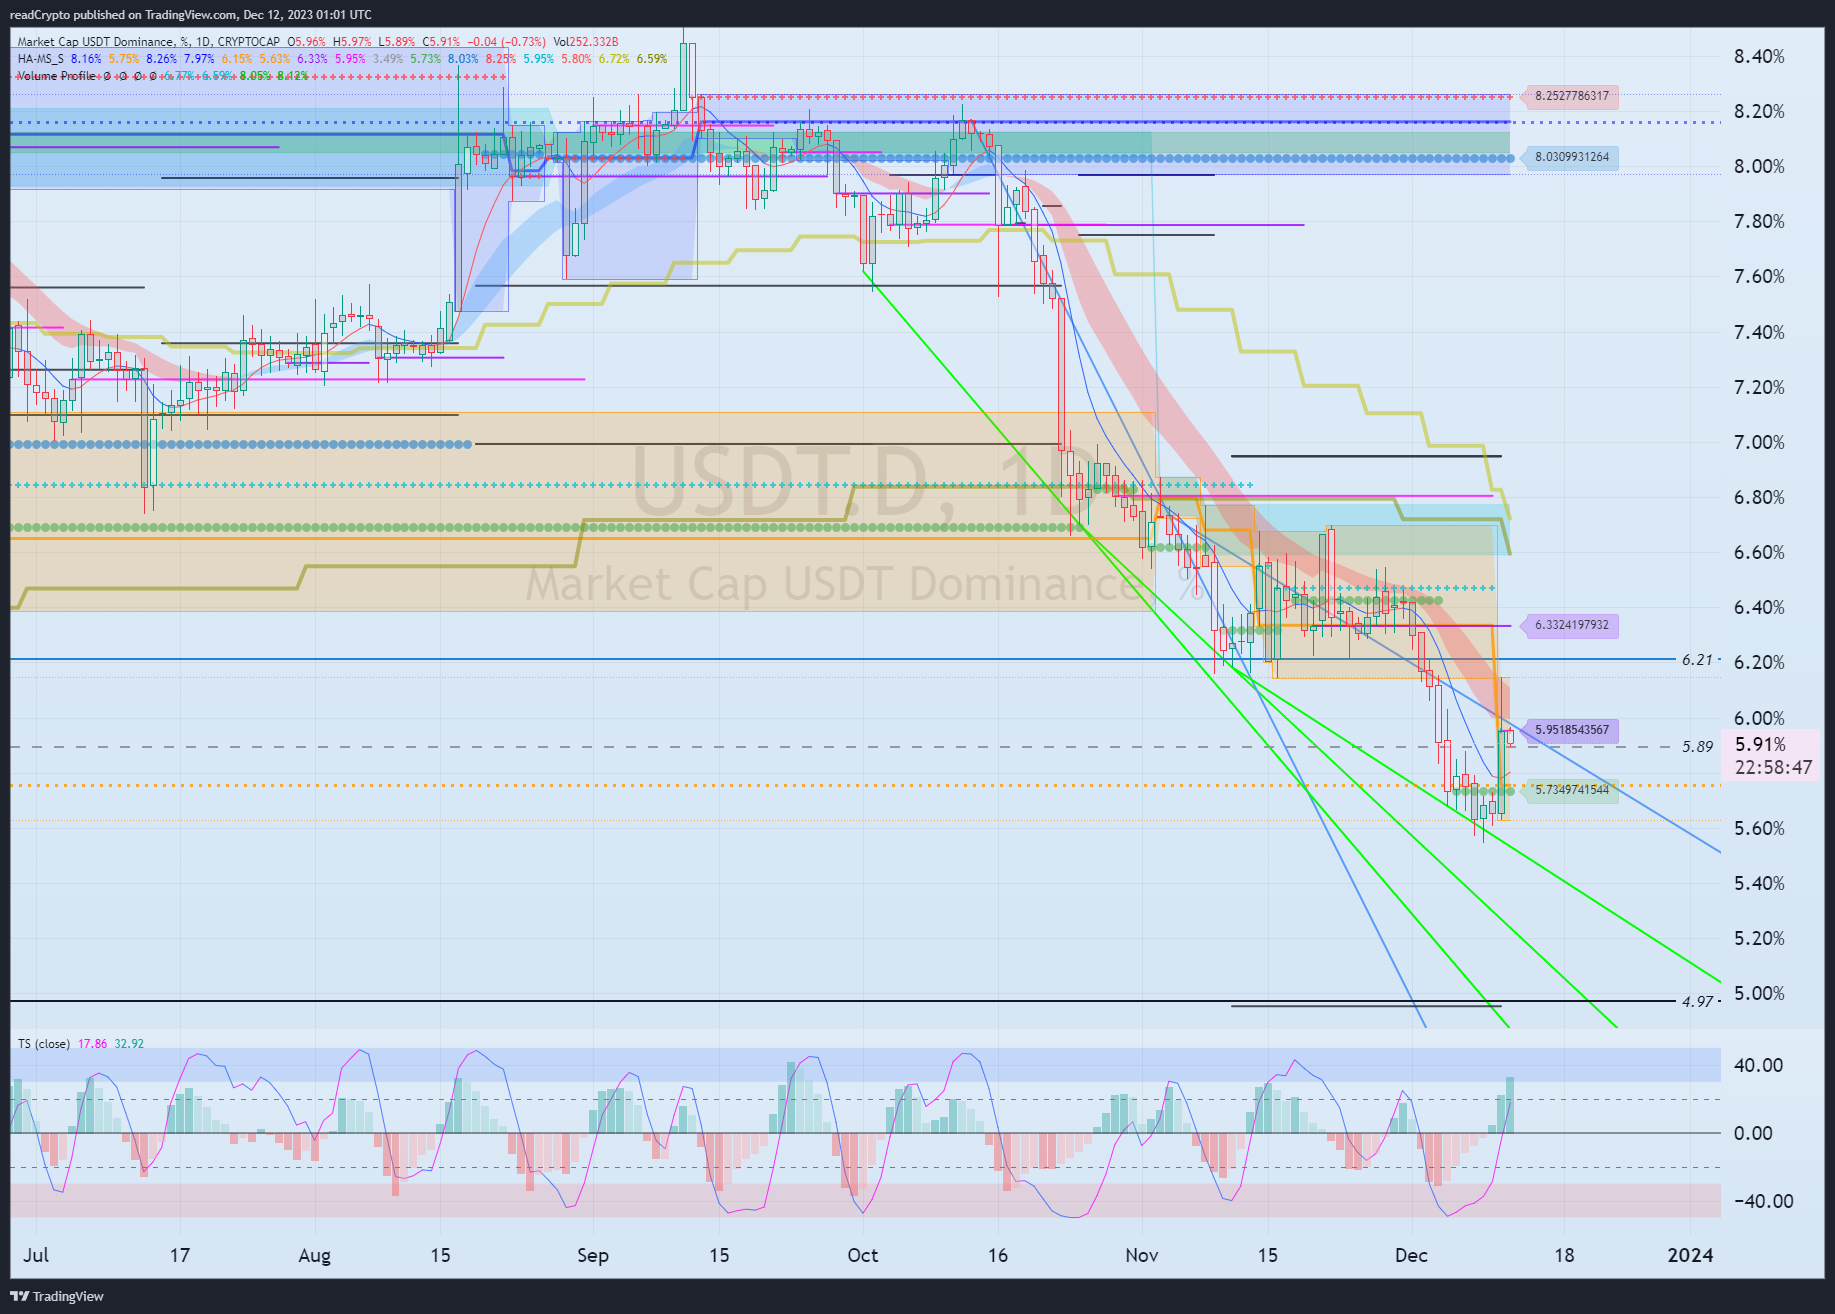Select the 8.2527786317 price label
Screen dimensions: 1835x1314
coord(1572,96)
